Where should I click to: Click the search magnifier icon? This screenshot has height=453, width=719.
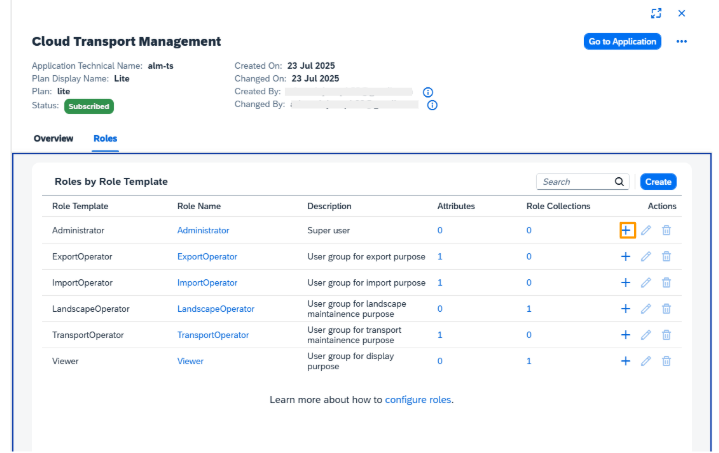coord(619,182)
